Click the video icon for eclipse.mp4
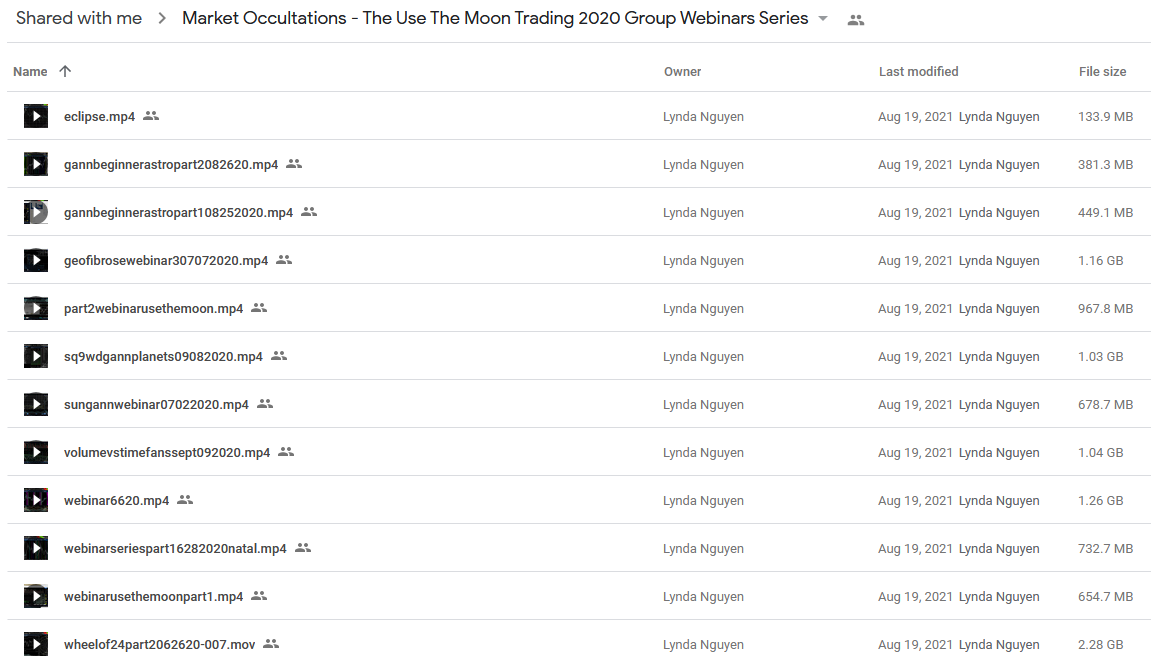 (x=35, y=116)
